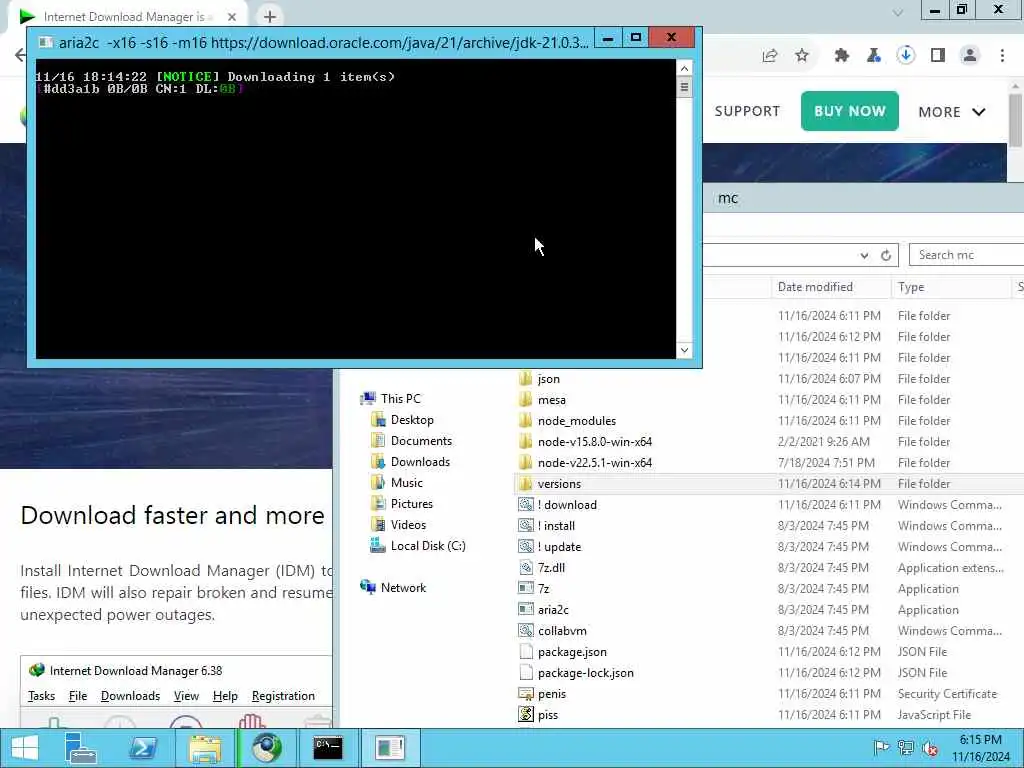The image size is (1024, 768).
Task: Close the Internet Download Manager tab
Action: (x=232, y=17)
